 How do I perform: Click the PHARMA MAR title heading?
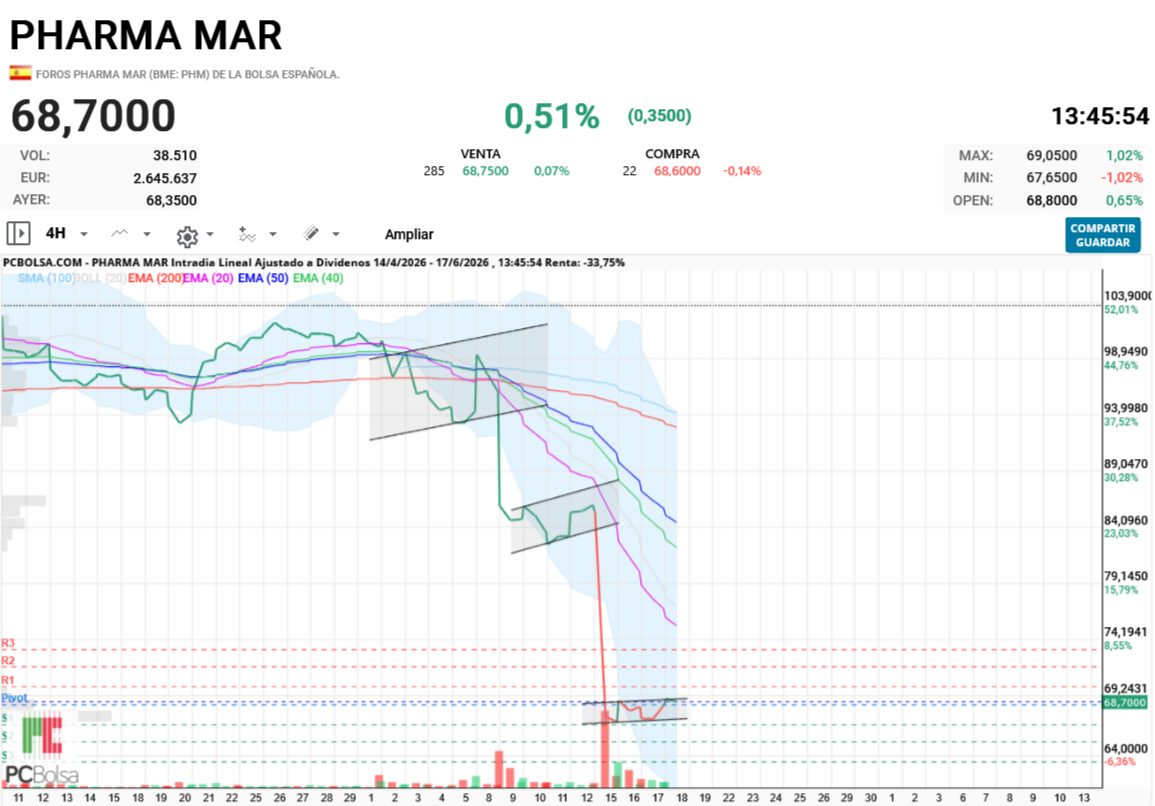tap(146, 35)
